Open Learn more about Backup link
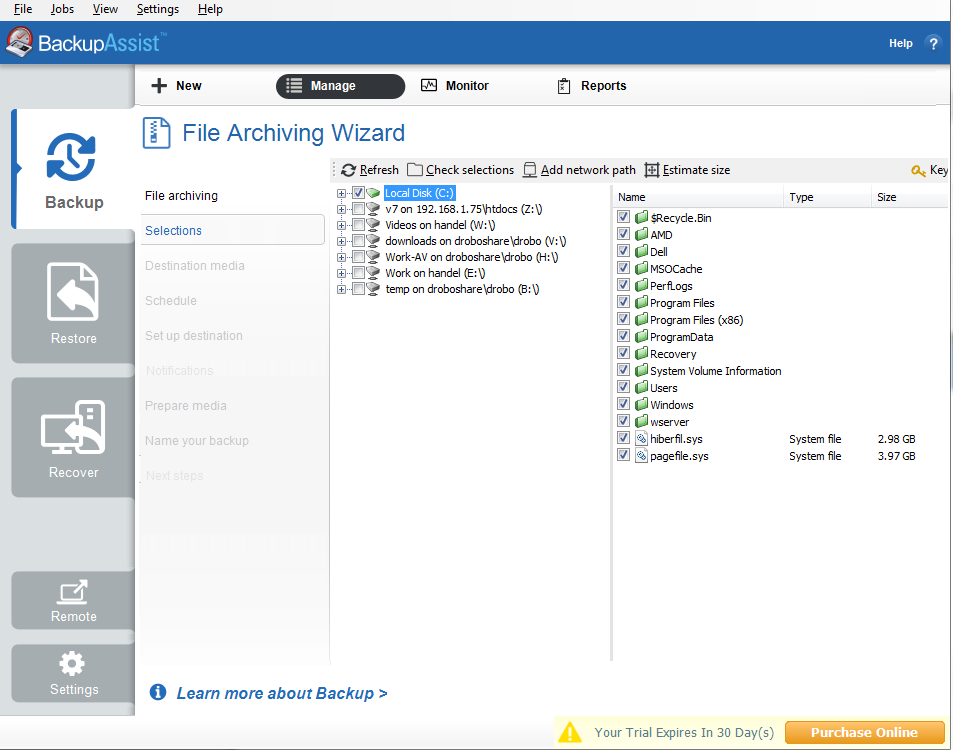Viewport: 953px width, 750px height. [x=282, y=693]
